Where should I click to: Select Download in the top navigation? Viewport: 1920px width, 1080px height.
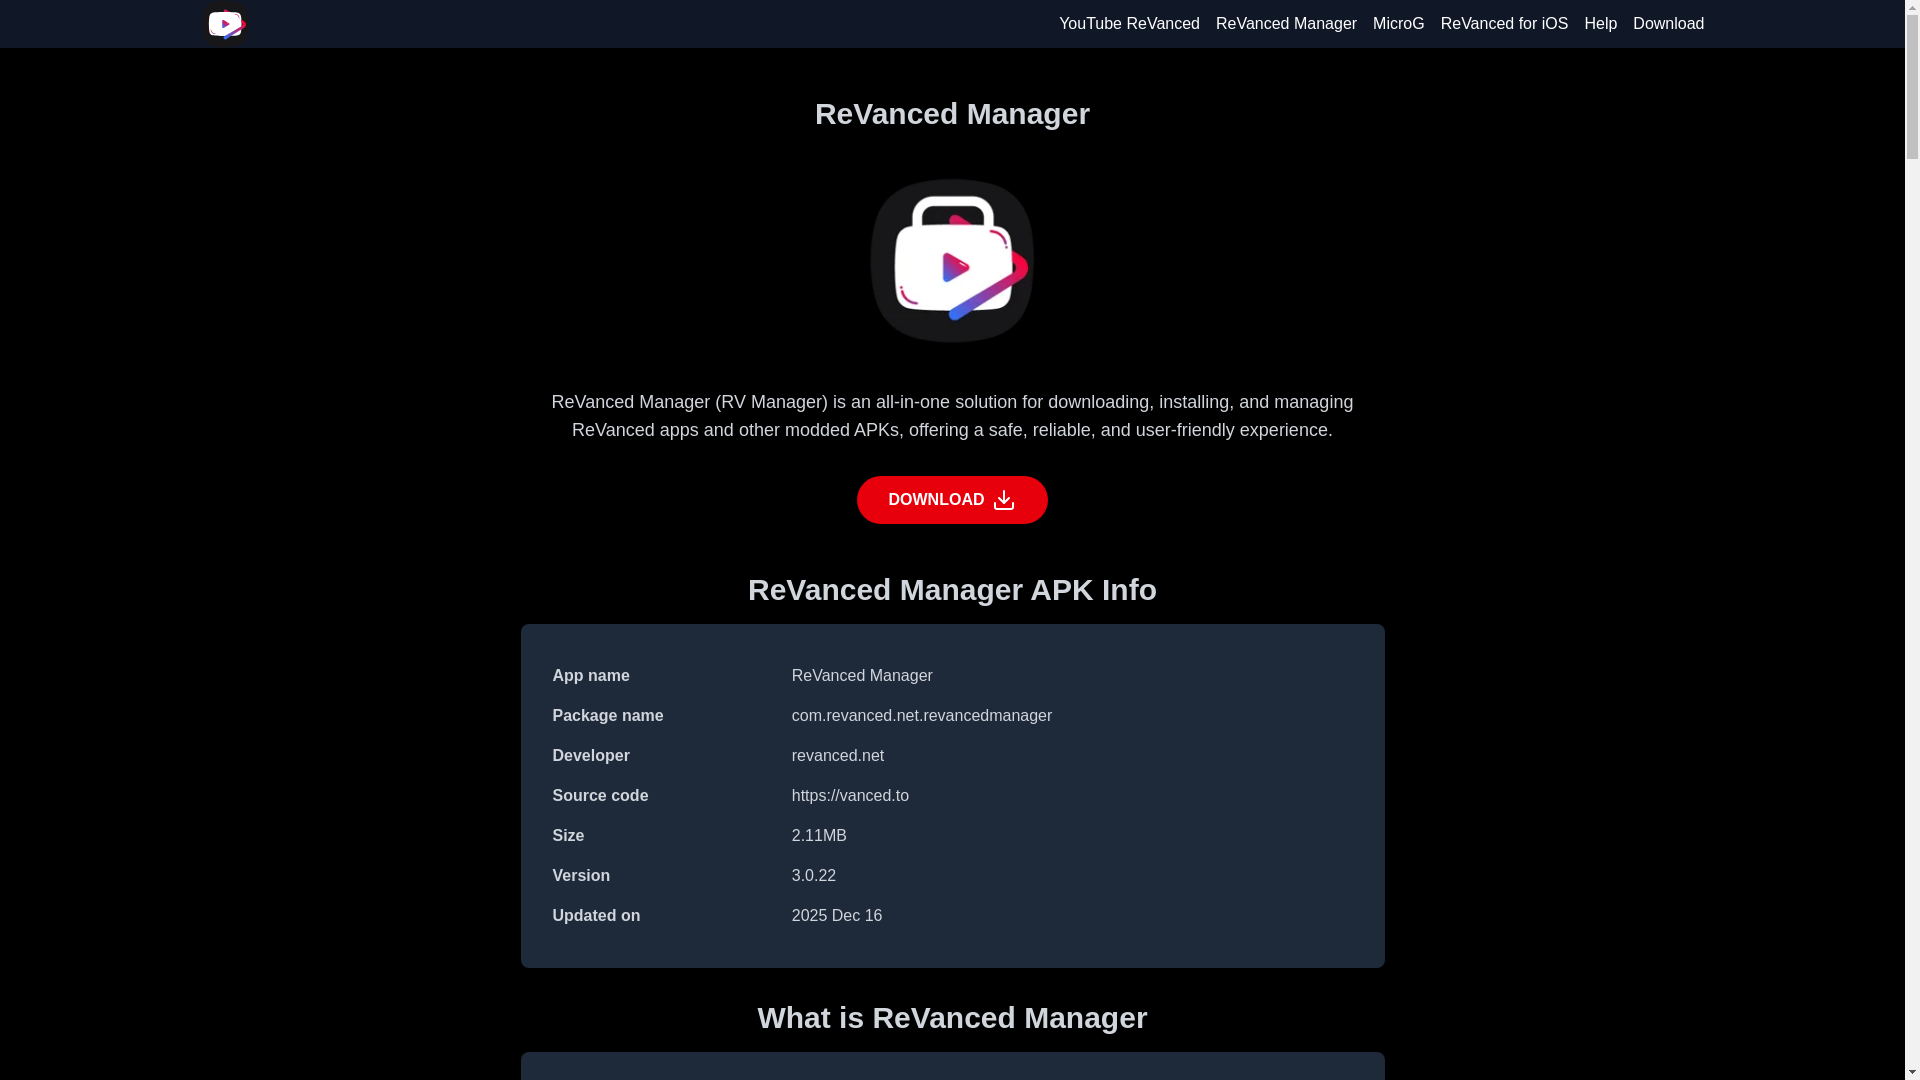coord(1668,24)
